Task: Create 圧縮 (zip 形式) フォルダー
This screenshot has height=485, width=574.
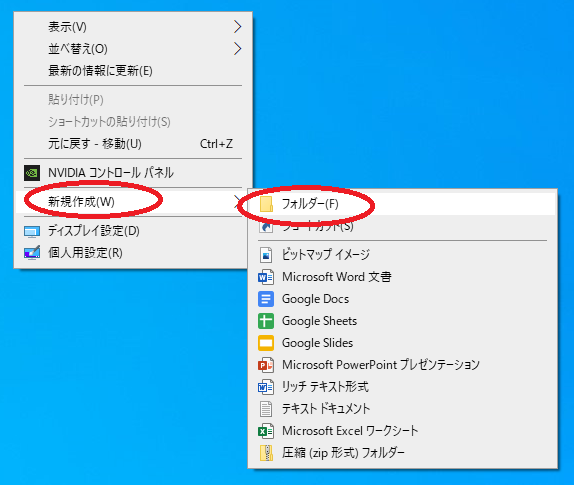Action: pyautogui.click(x=403, y=453)
